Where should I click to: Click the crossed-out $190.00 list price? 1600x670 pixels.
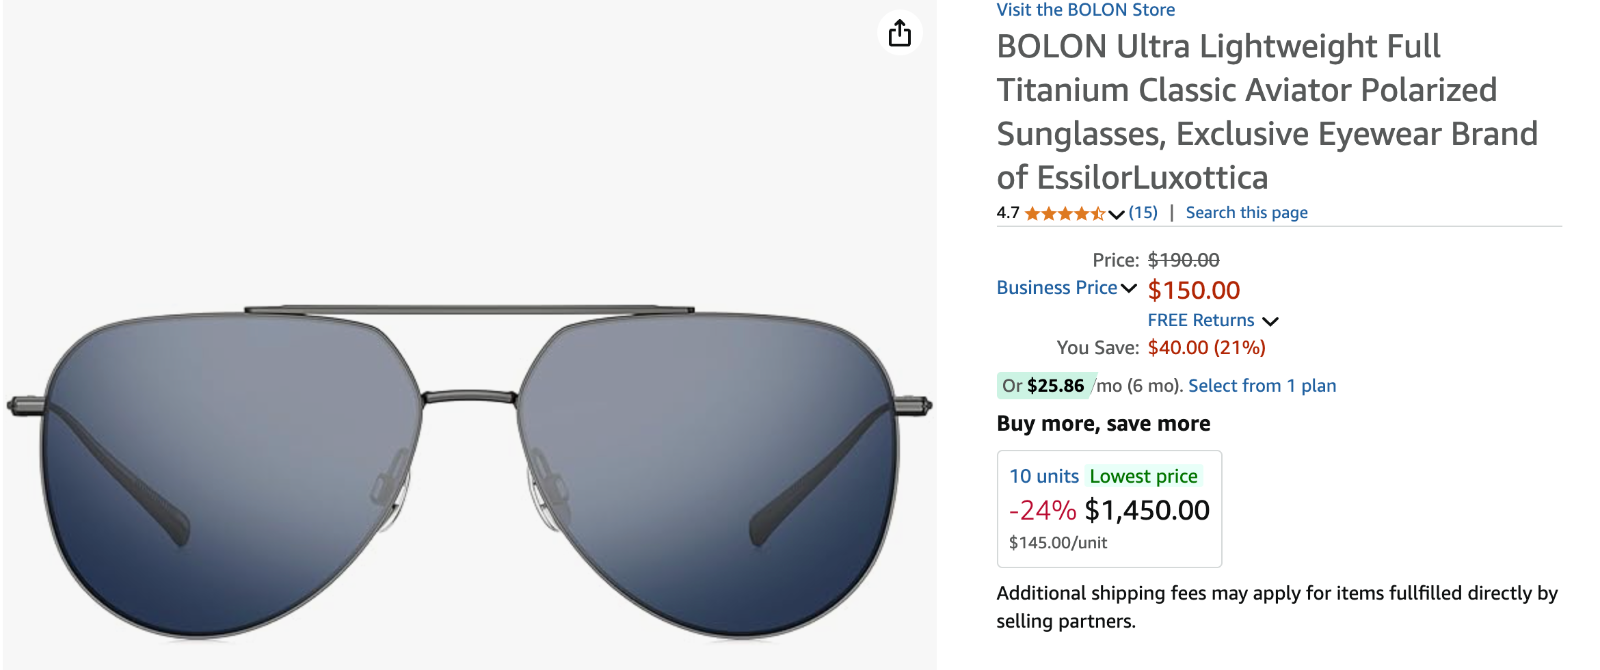coord(1183,260)
